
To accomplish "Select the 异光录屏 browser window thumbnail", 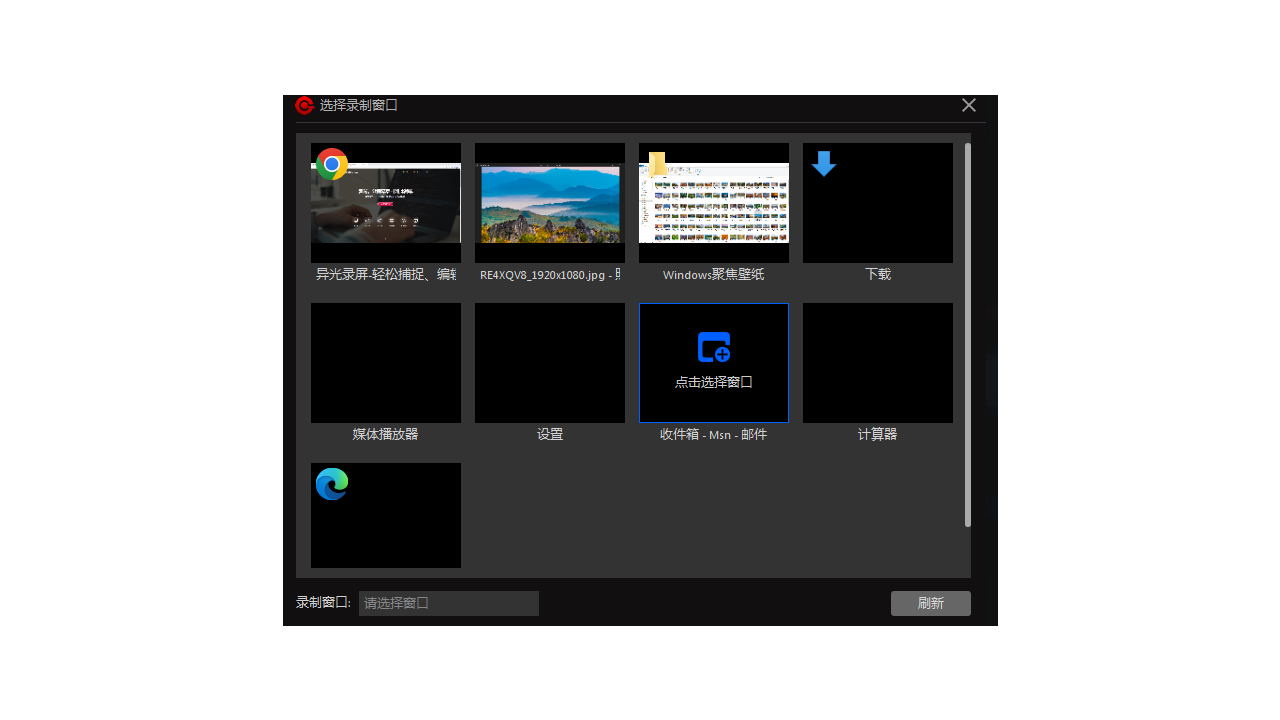I will 385,202.
